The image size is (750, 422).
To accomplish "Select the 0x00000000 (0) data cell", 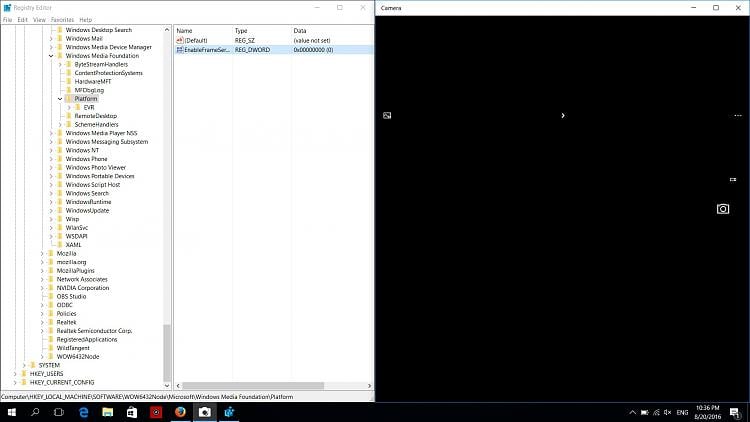I will coord(313,50).
